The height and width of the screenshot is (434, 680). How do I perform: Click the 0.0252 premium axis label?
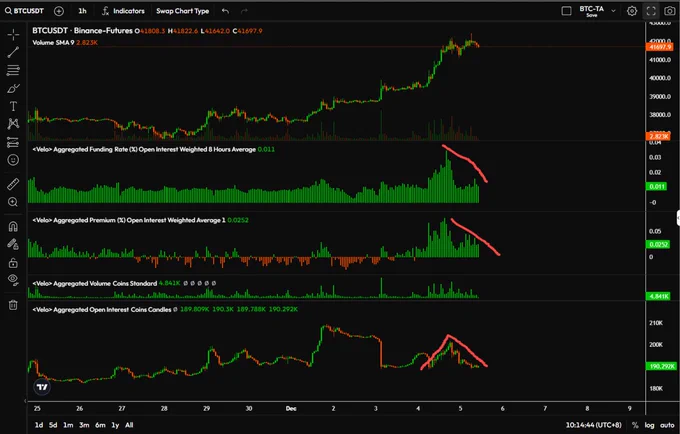coord(658,245)
